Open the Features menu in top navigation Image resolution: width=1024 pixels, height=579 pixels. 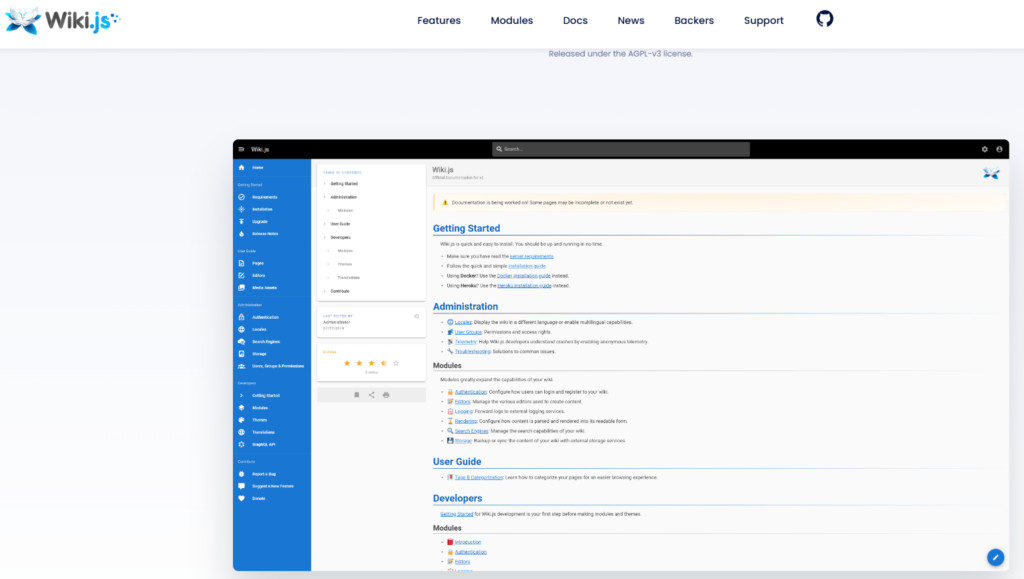pyautogui.click(x=439, y=21)
